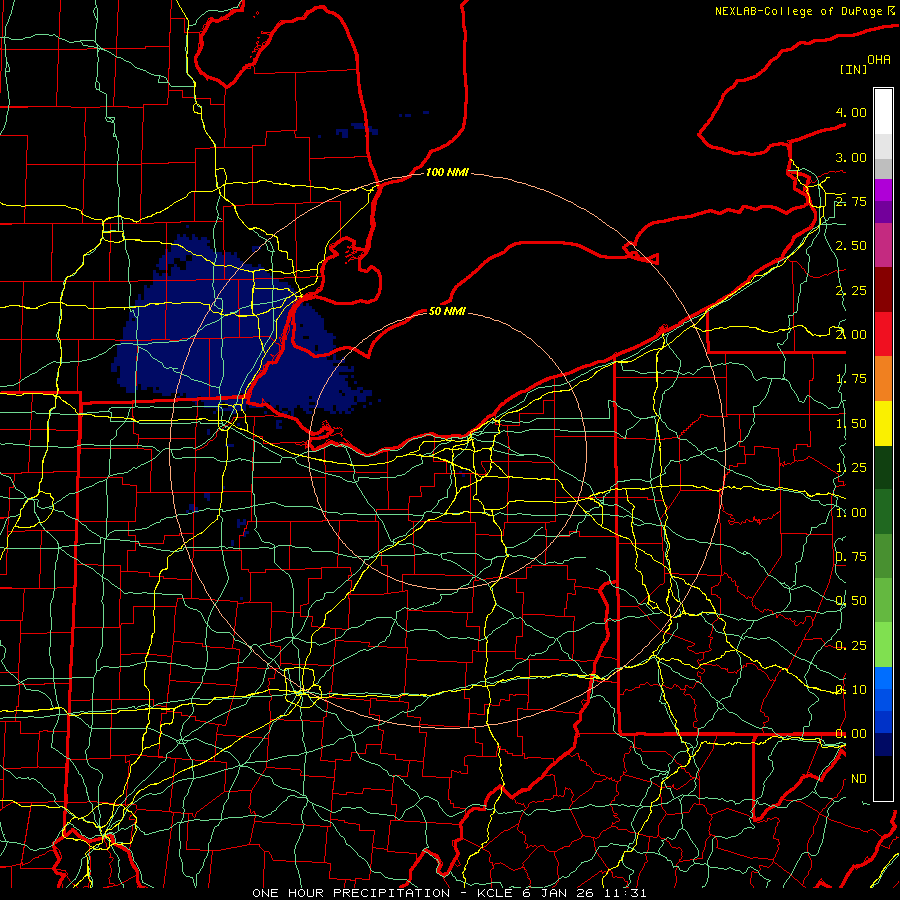
Task: Select the bright red swatch below 2.00
Action: pos(883,334)
